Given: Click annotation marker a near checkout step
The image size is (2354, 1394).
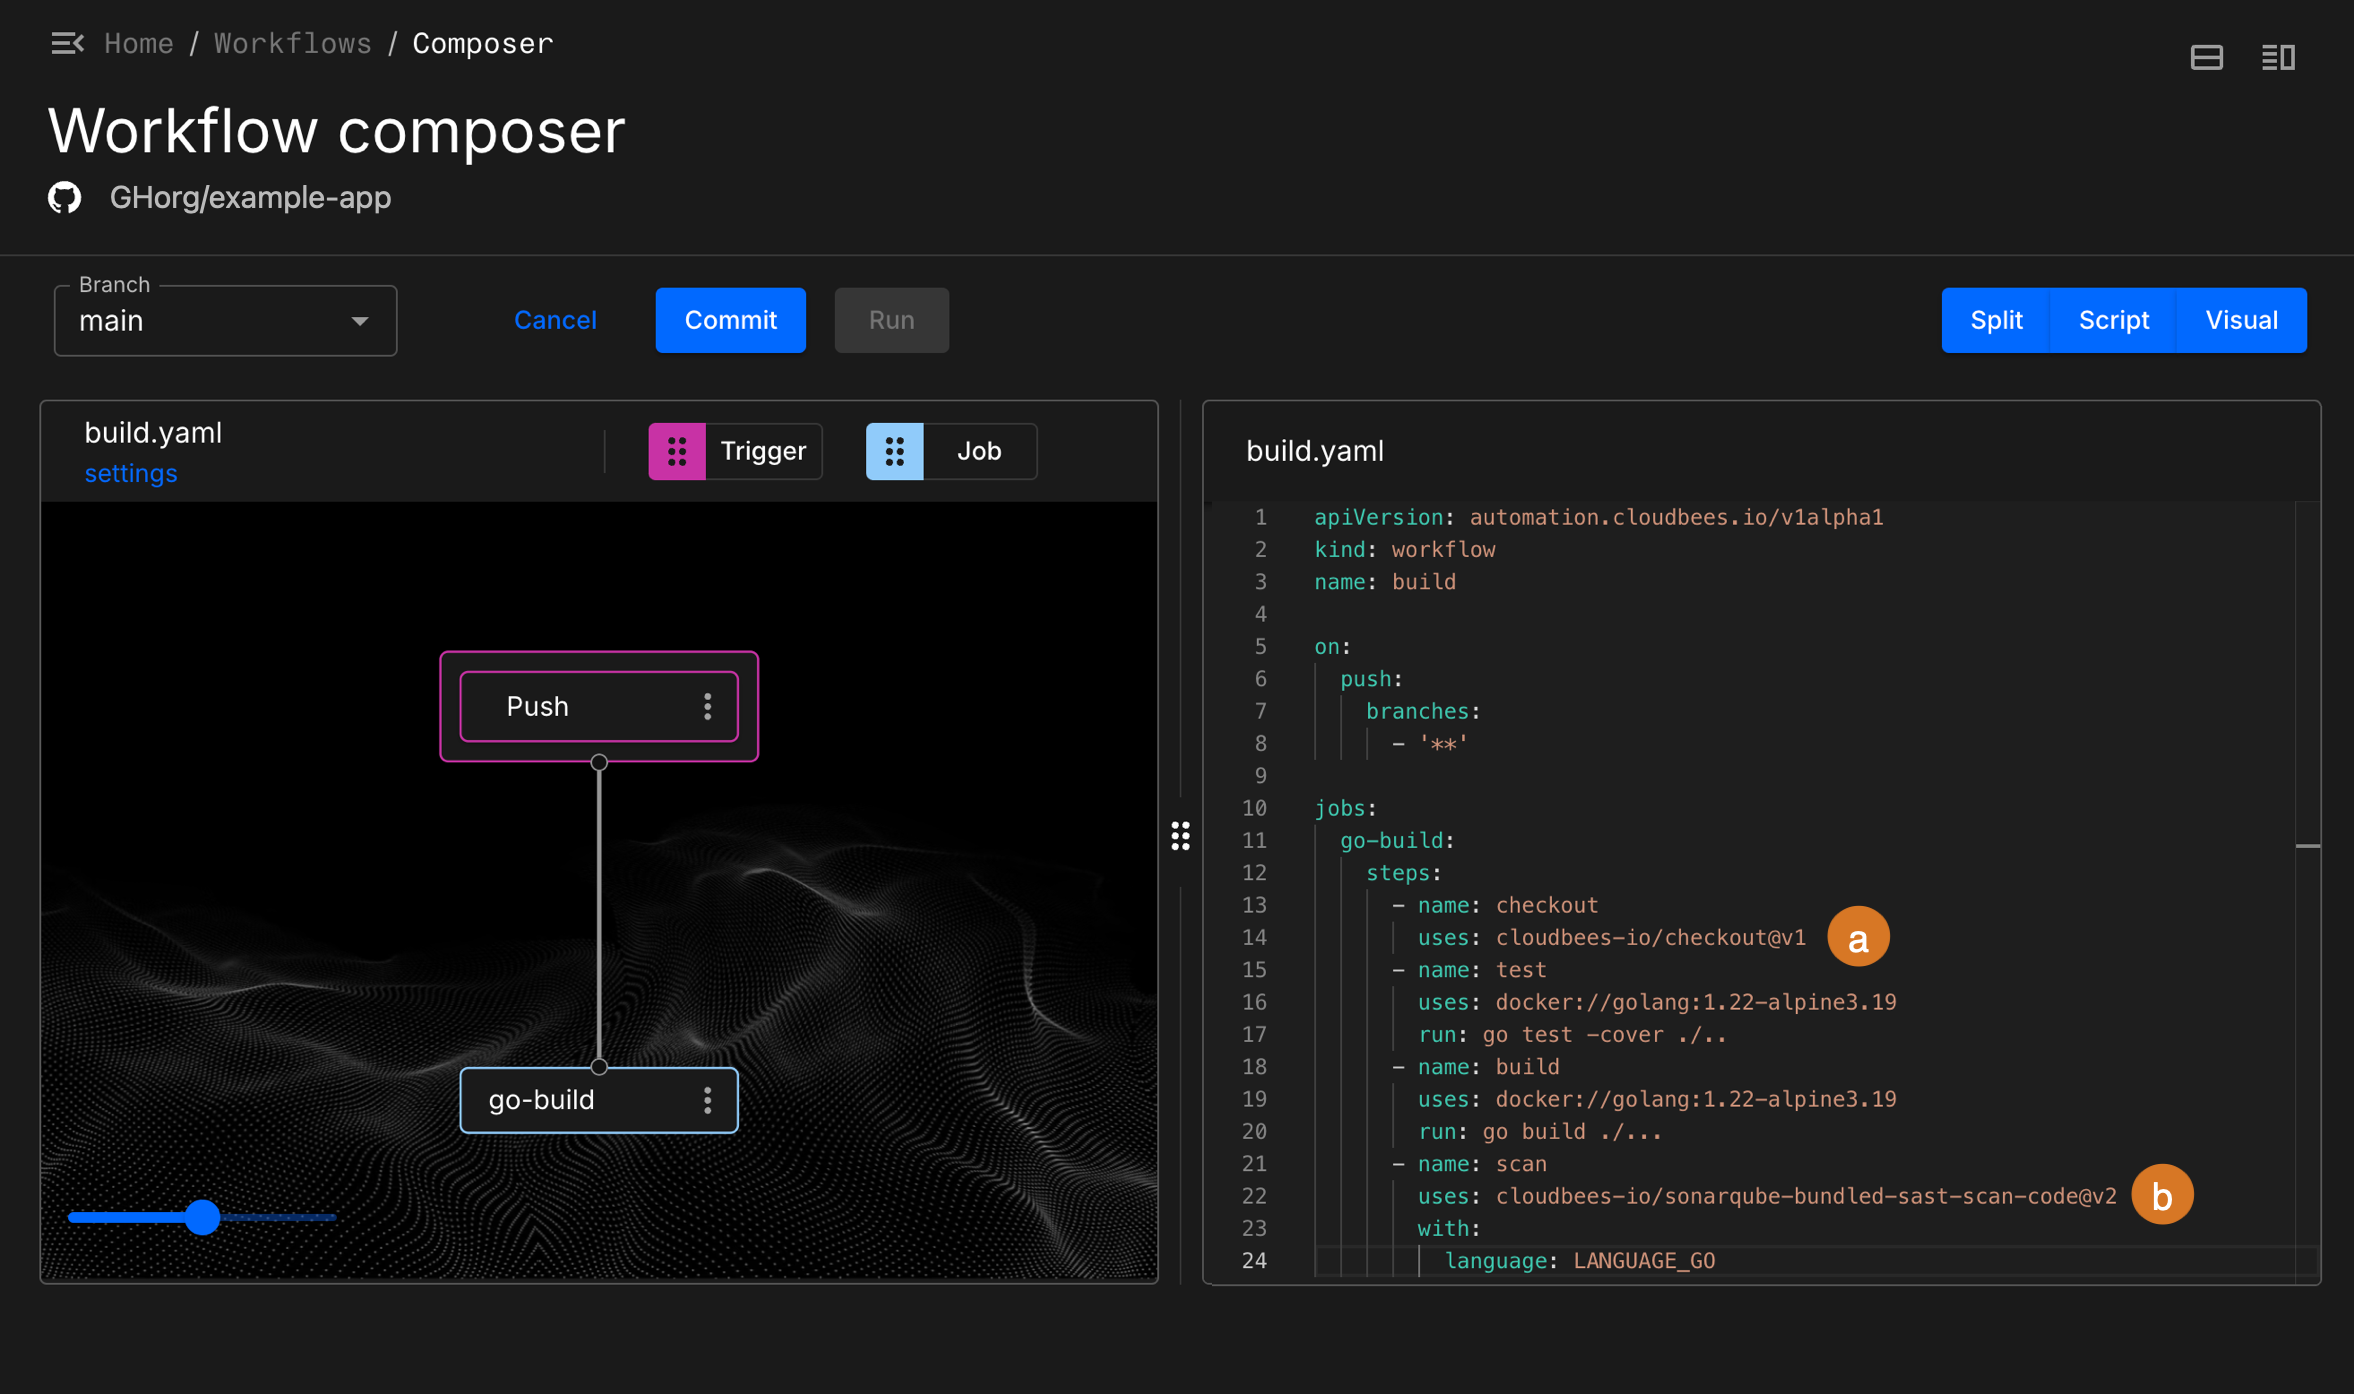Looking at the screenshot, I should point(1857,936).
